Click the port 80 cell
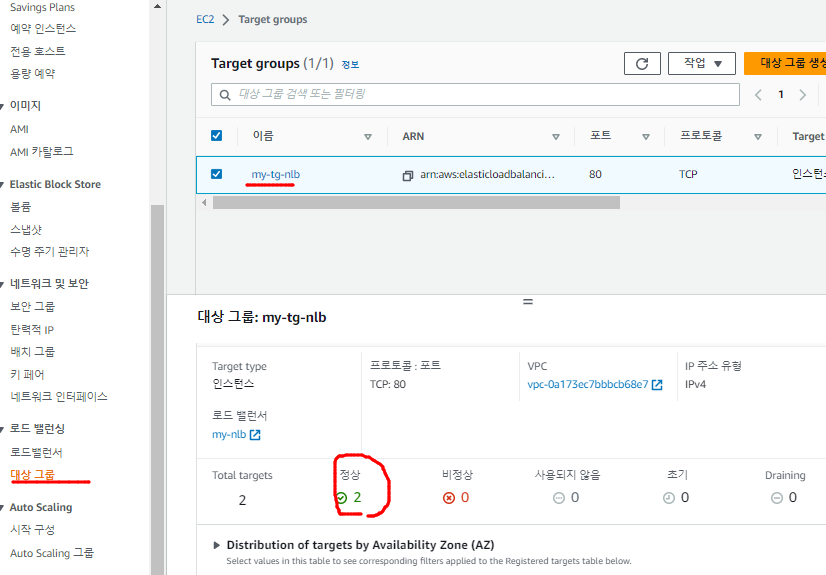 tap(595, 175)
